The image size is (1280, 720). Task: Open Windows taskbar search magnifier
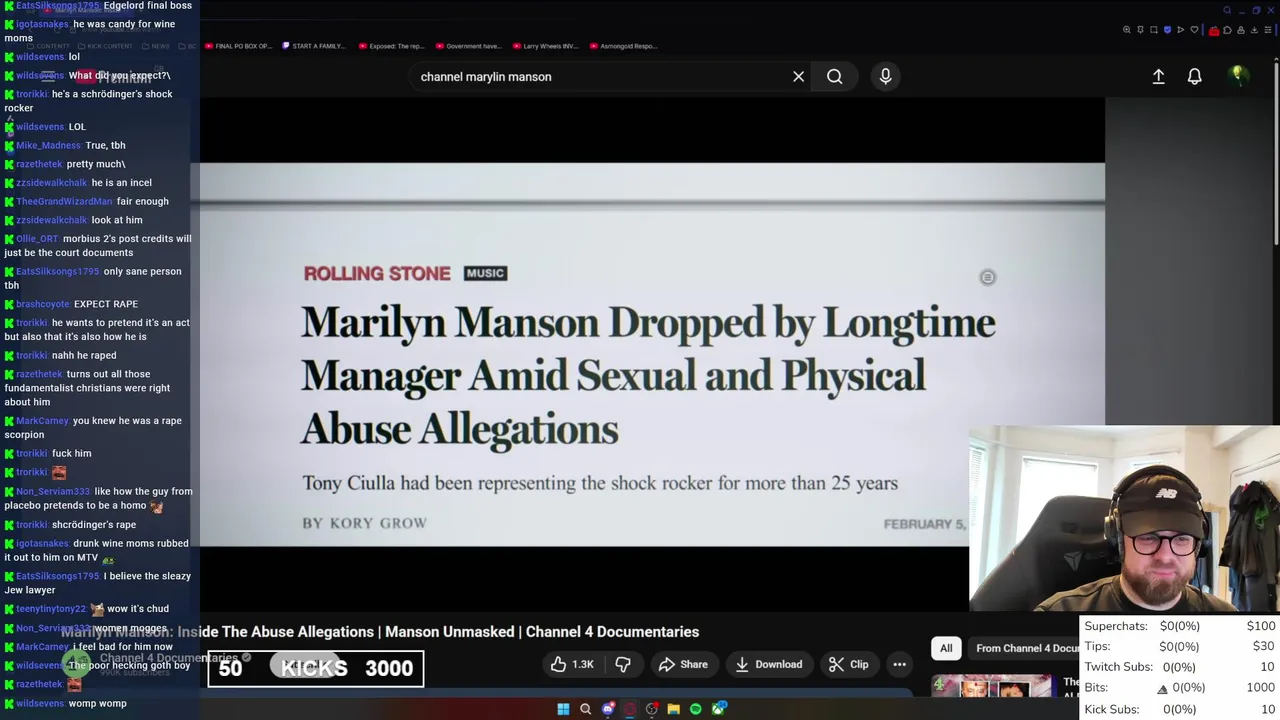point(586,709)
